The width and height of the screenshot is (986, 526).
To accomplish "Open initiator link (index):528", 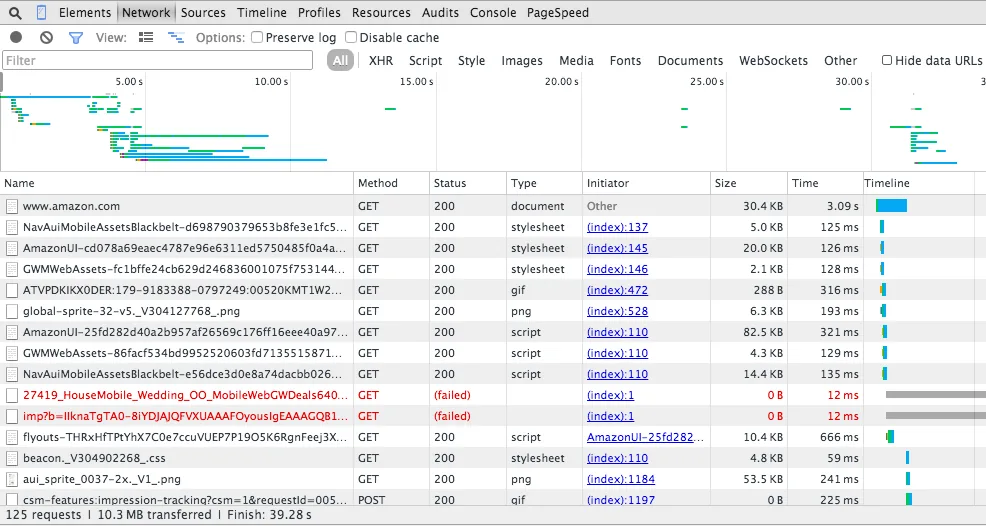I will (x=618, y=311).
